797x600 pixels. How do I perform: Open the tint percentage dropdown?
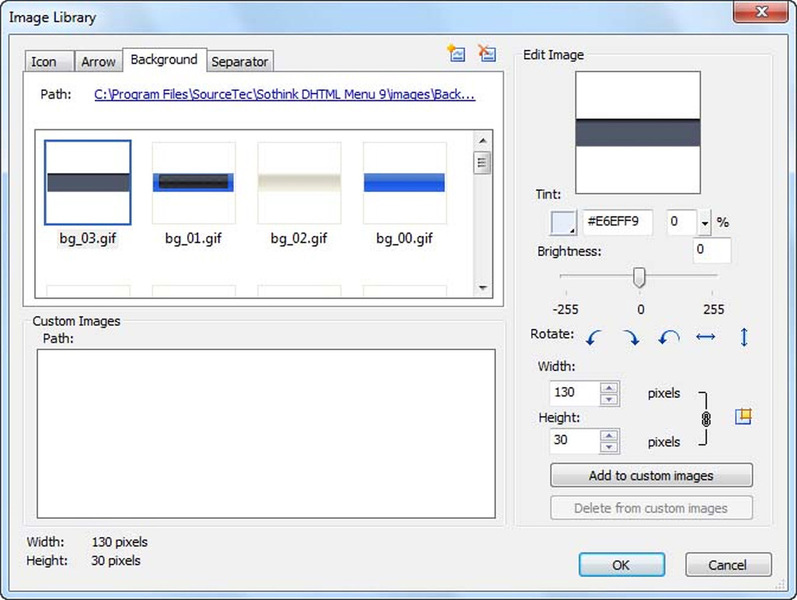[x=704, y=223]
